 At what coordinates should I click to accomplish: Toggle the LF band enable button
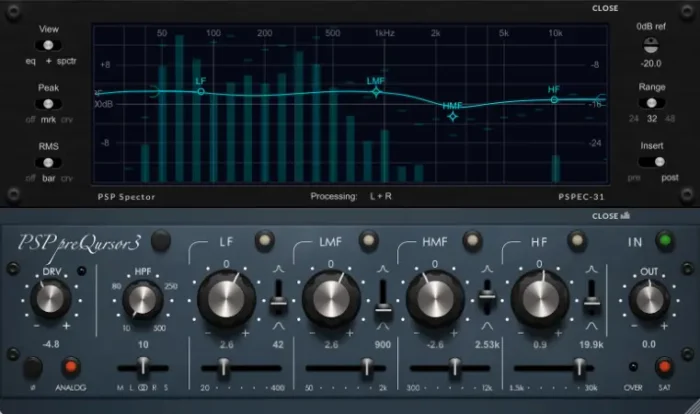point(264,240)
